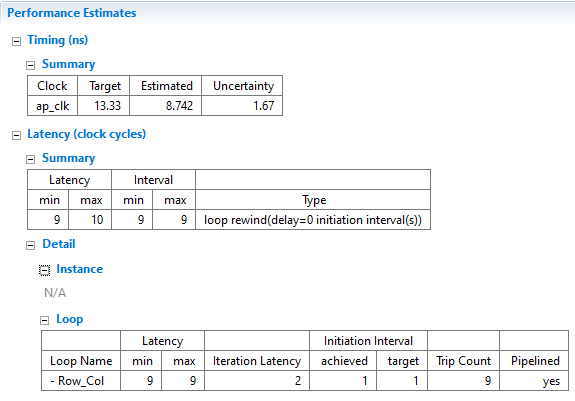Click the Latency (clock cycles) heading text
The image size is (575, 401).
point(87,134)
